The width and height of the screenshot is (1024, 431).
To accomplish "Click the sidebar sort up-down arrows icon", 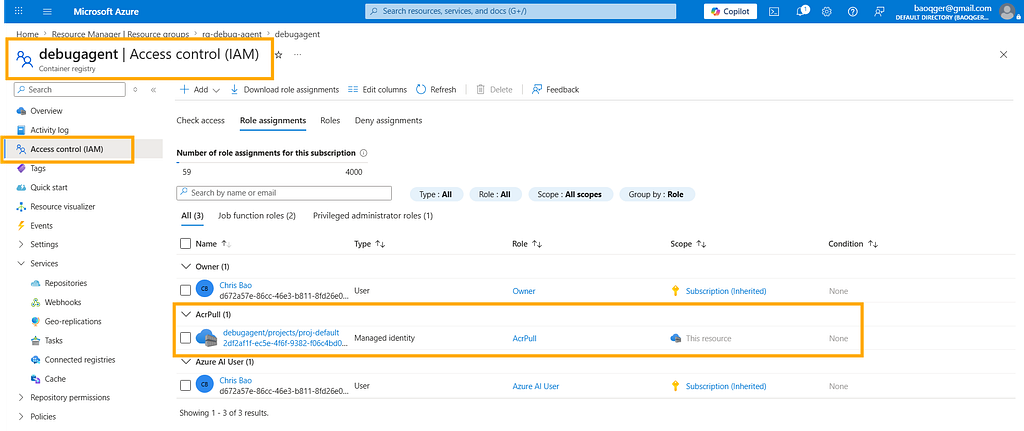I will [135, 89].
